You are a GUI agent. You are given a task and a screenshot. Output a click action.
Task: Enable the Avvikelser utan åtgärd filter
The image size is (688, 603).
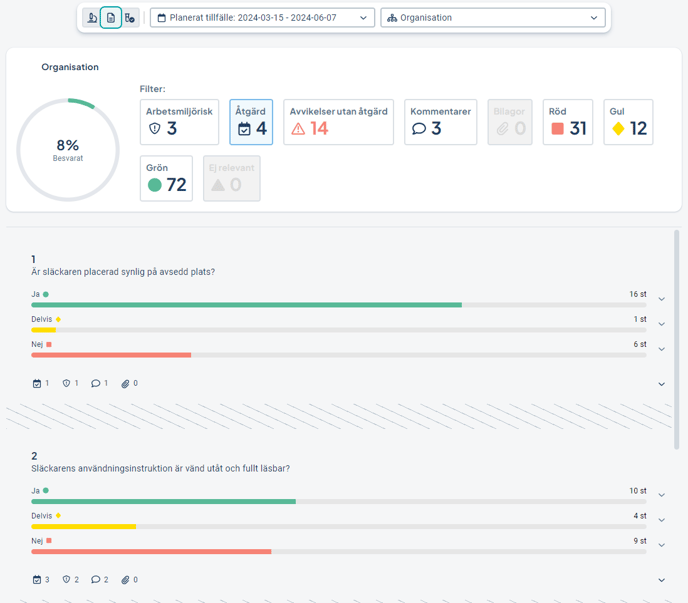[338, 122]
